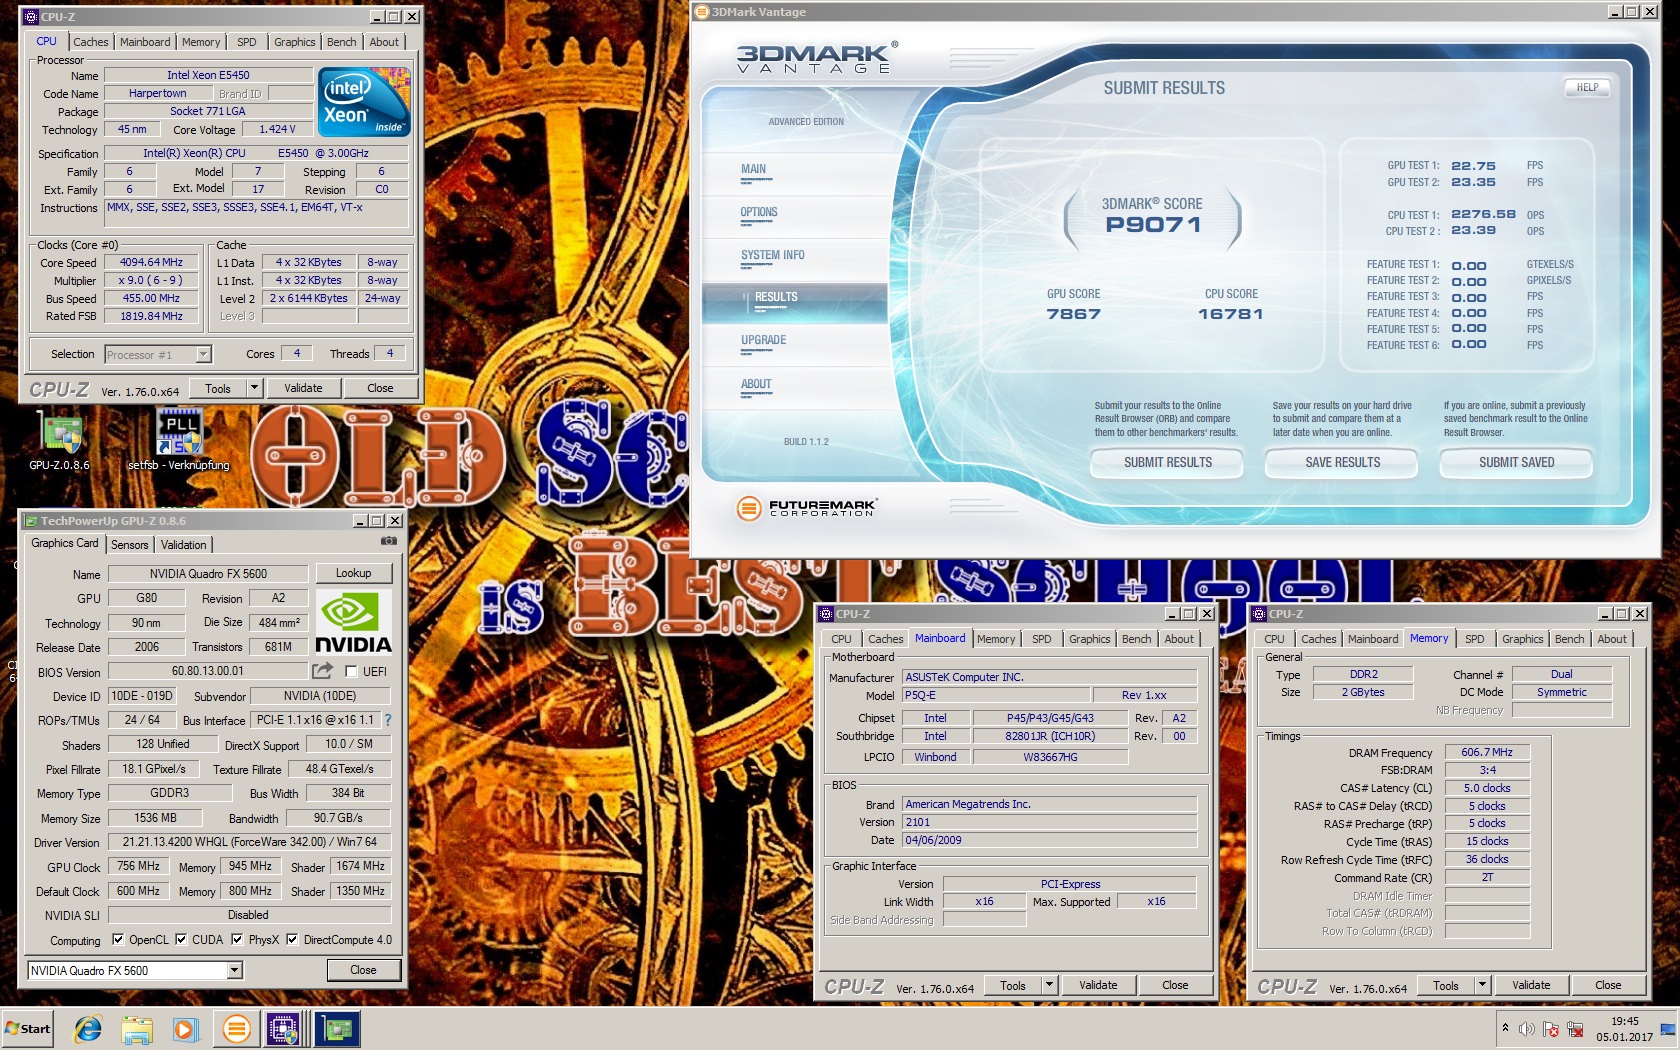Screen dimensions: 1680x1050
Task: Click Close button at bottom of GPU-Z
Action: pyautogui.click(x=363, y=970)
